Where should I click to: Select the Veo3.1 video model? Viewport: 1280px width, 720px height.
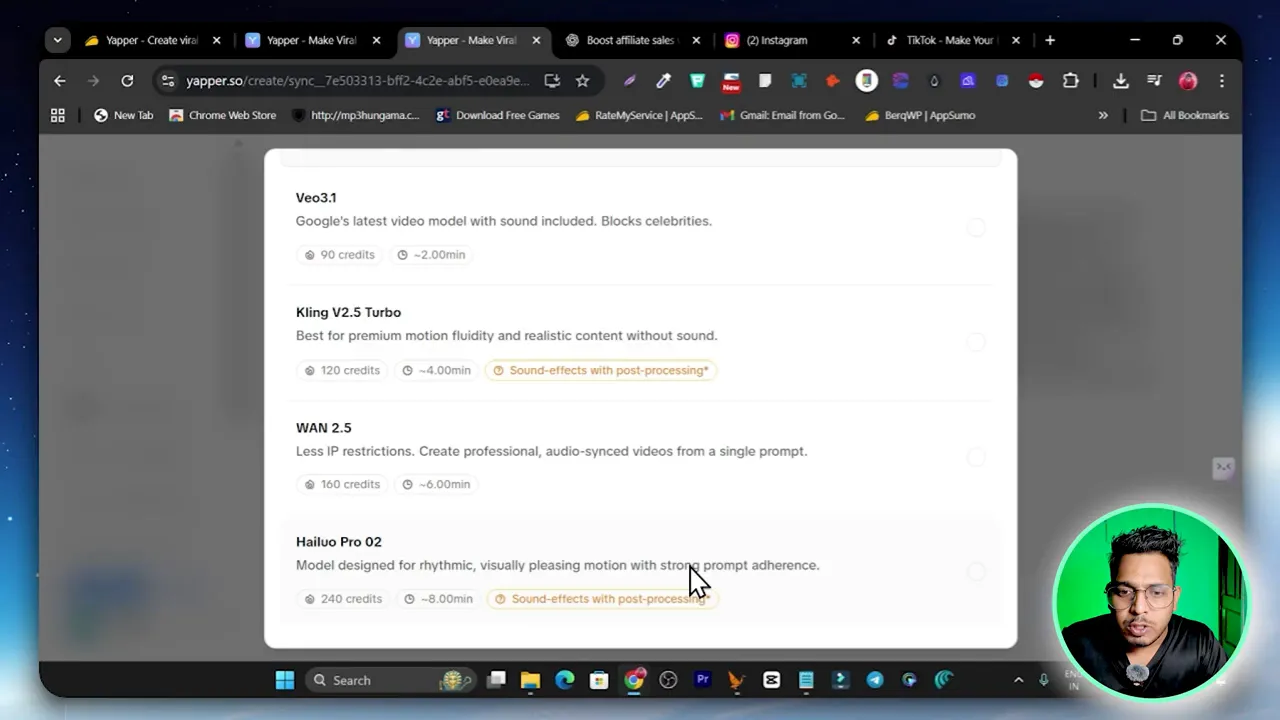[976, 227]
